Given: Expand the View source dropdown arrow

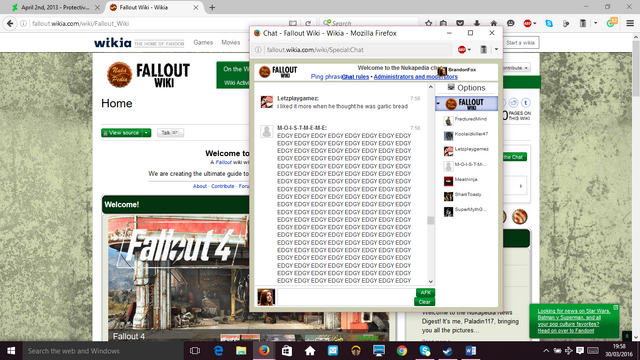Looking at the screenshot, I should coord(146,133).
